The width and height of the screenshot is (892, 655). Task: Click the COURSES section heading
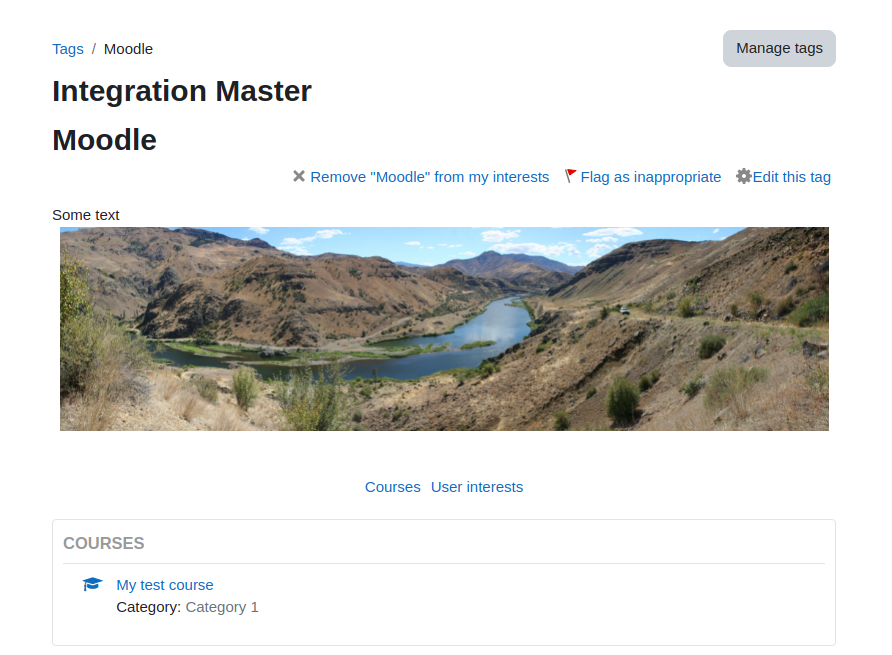click(x=104, y=543)
